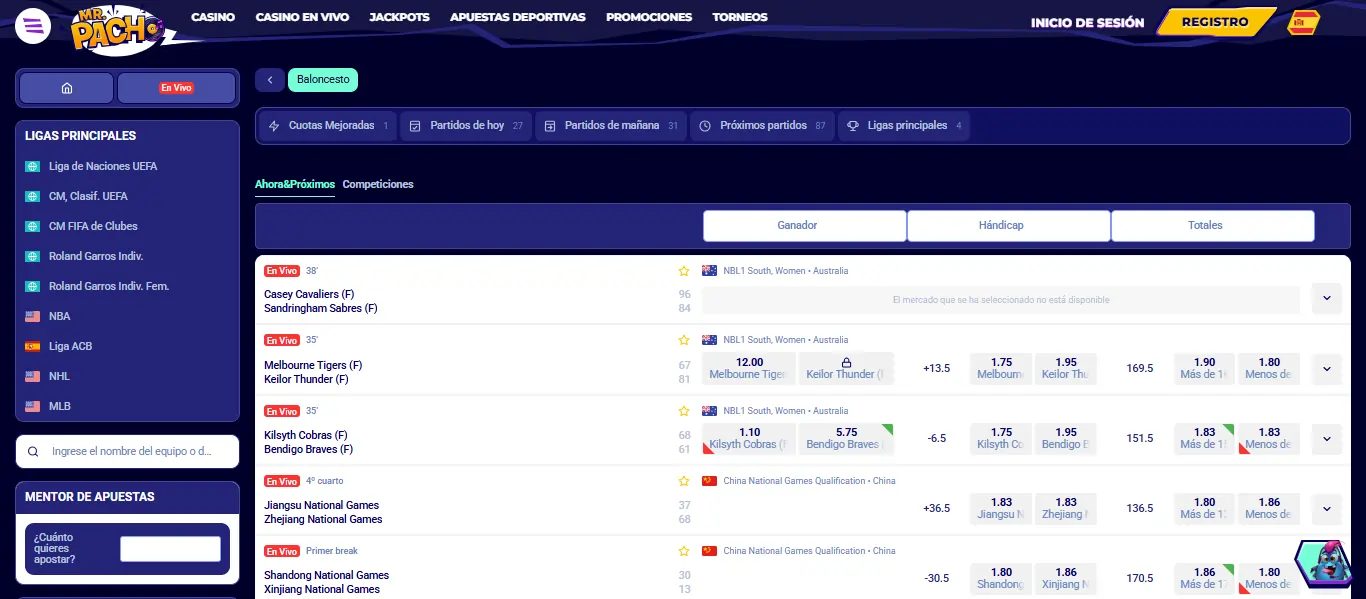Image resolution: width=1366 pixels, height=599 pixels.
Task: Bet on Xinjiang handicap 1.86
Action: (x=1066, y=578)
